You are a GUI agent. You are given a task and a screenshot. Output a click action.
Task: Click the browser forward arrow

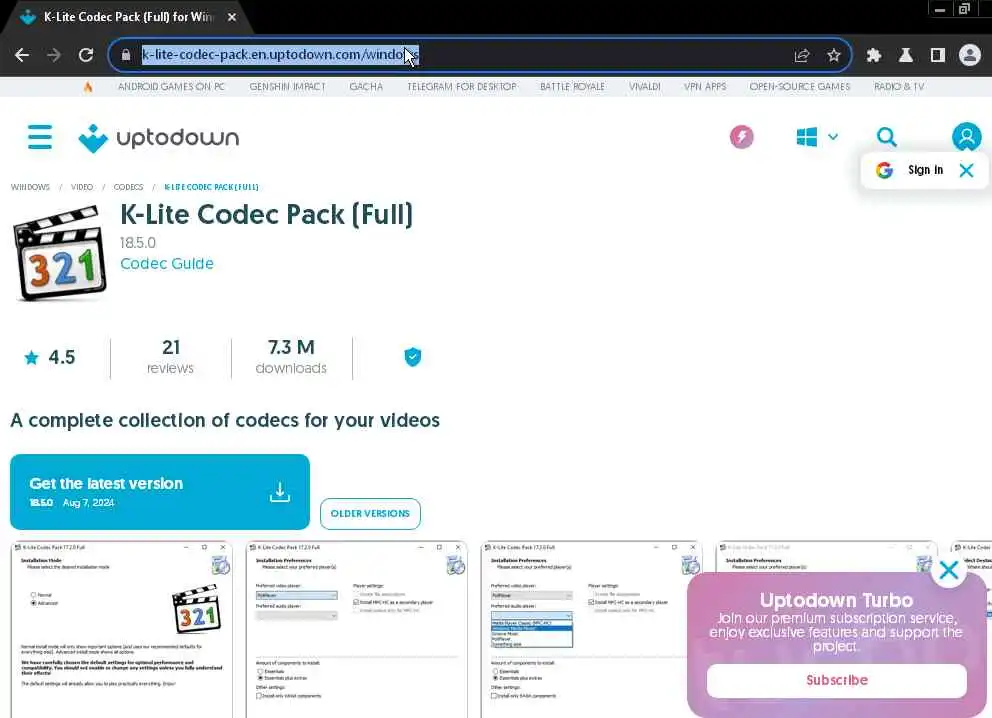pyautogui.click(x=54, y=55)
